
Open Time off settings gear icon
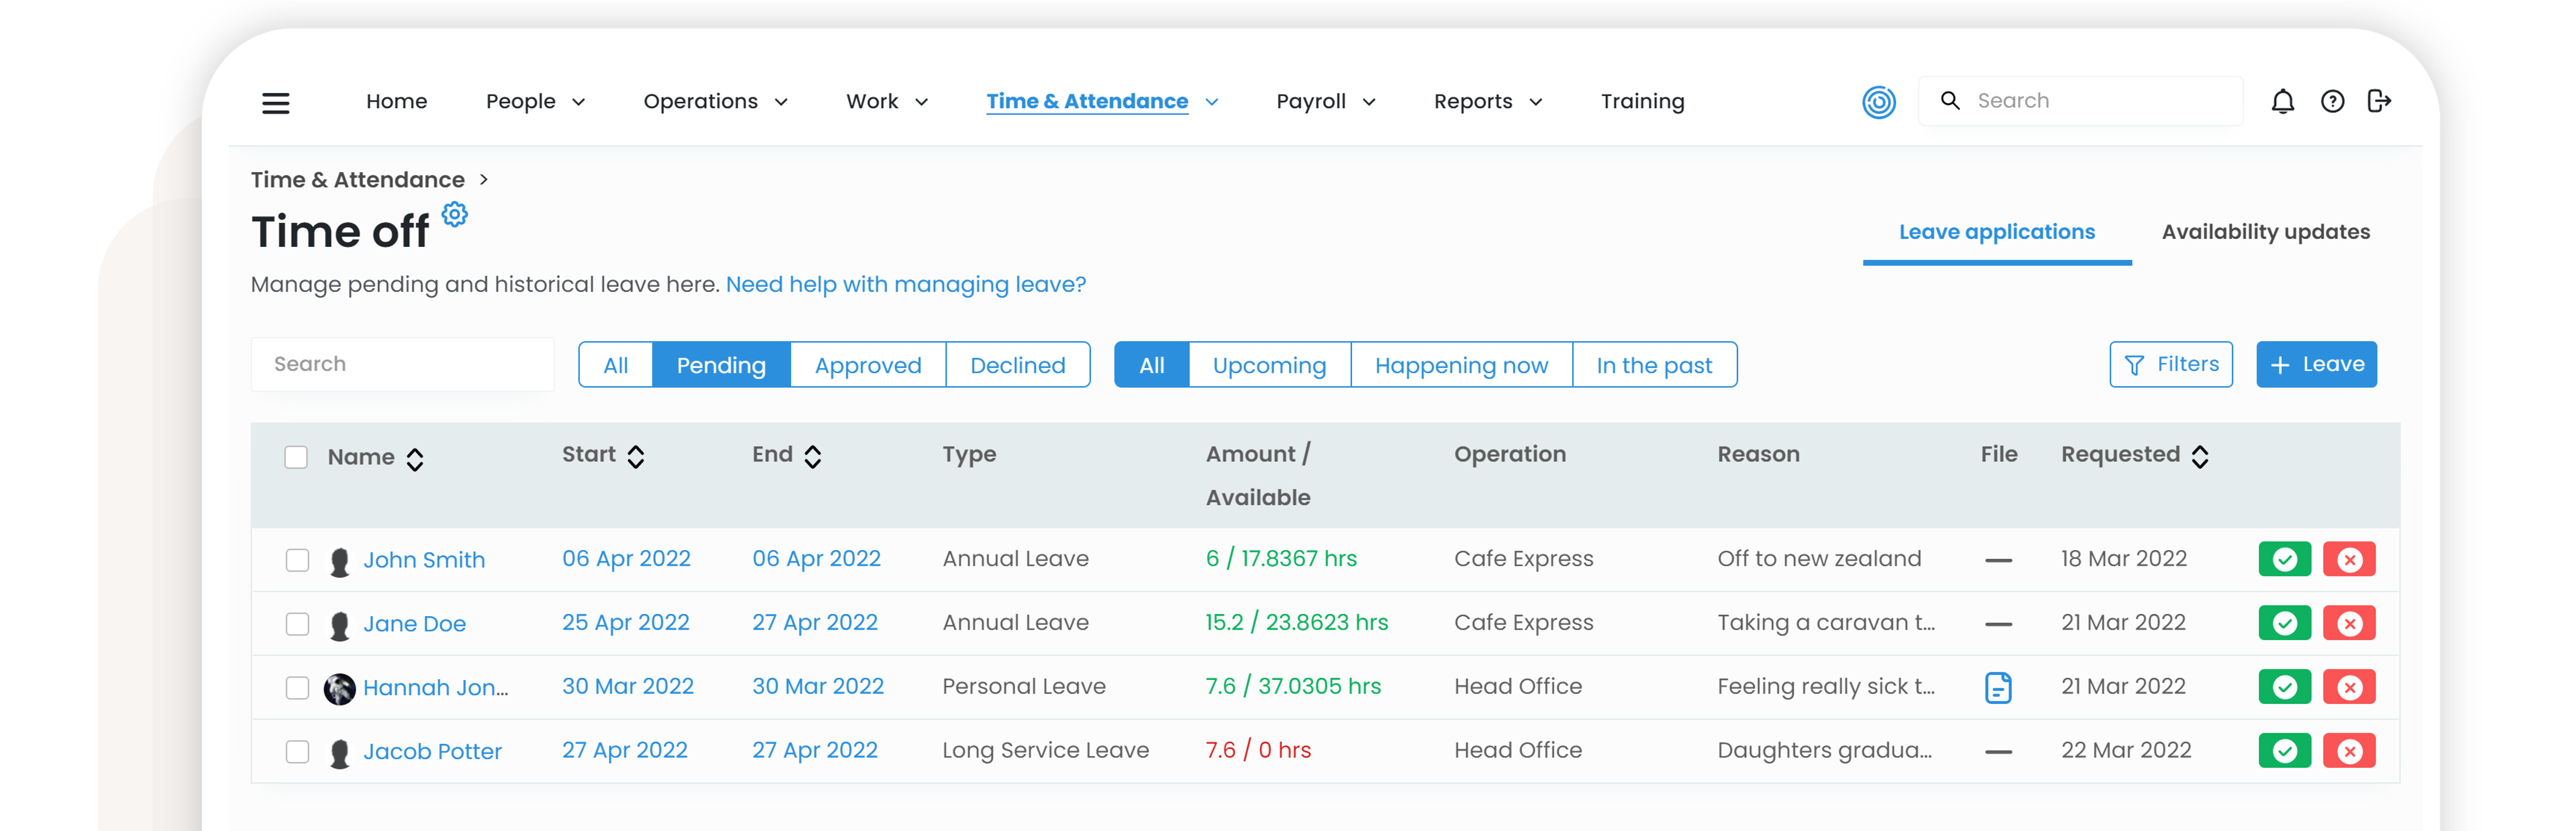point(455,214)
